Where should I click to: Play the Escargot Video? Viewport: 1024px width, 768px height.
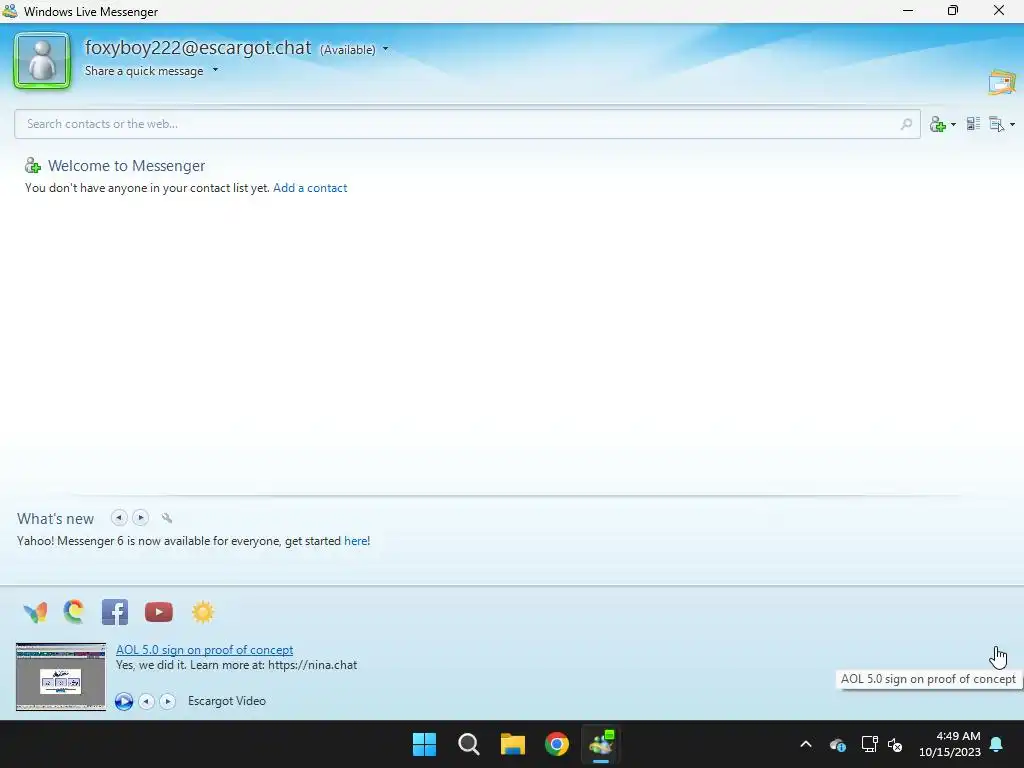tap(123, 701)
